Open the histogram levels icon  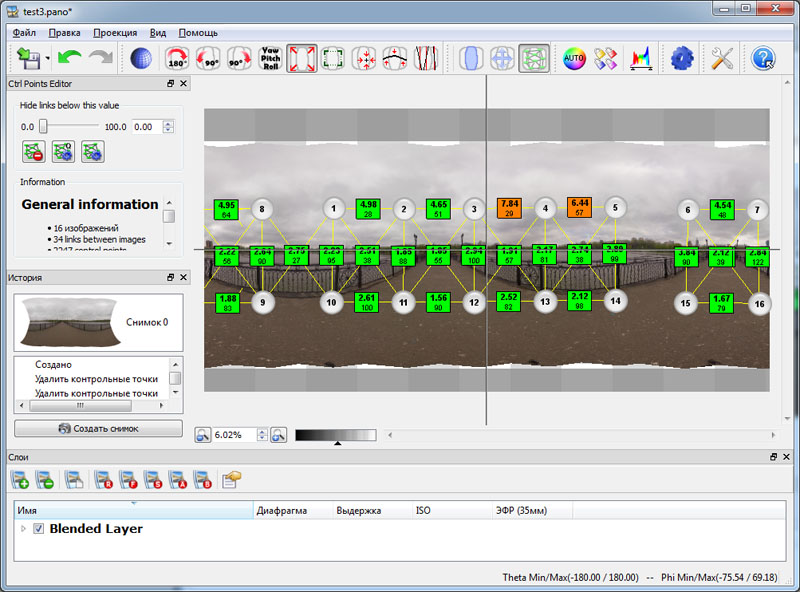tap(641, 58)
